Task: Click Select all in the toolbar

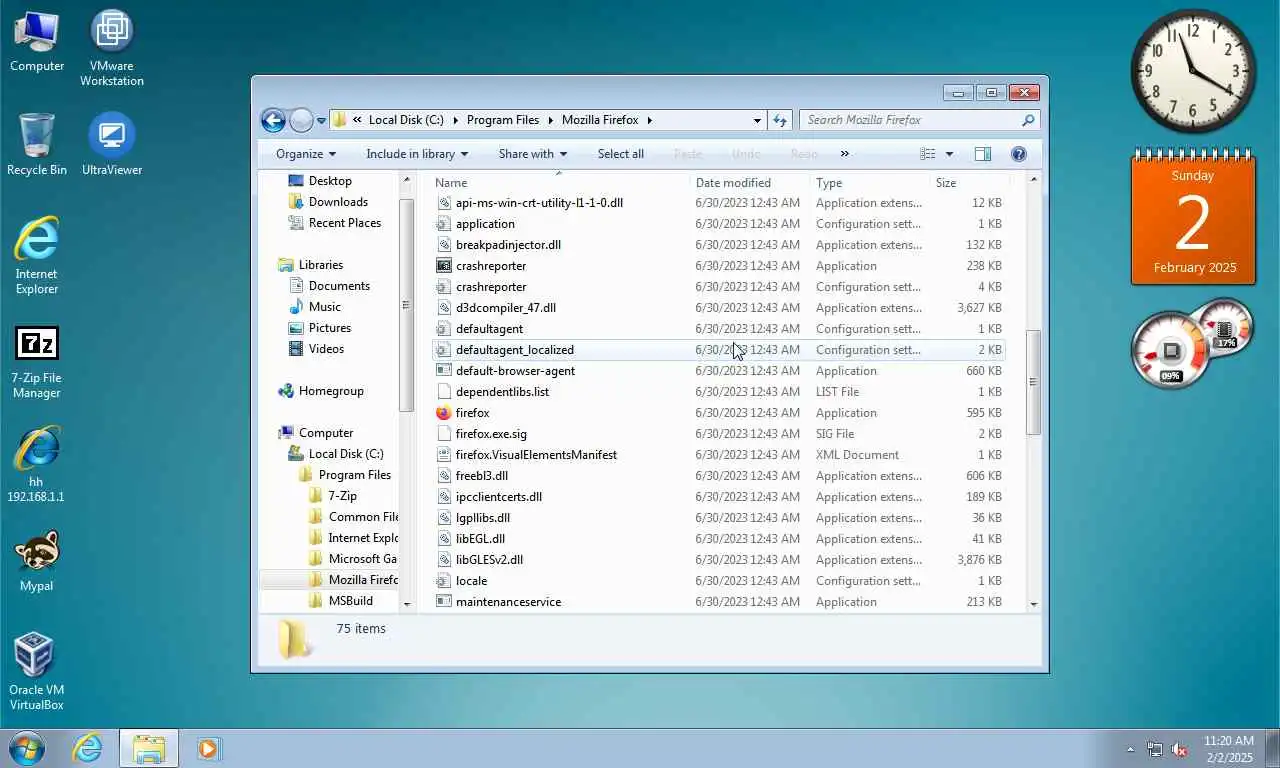Action: (621, 154)
